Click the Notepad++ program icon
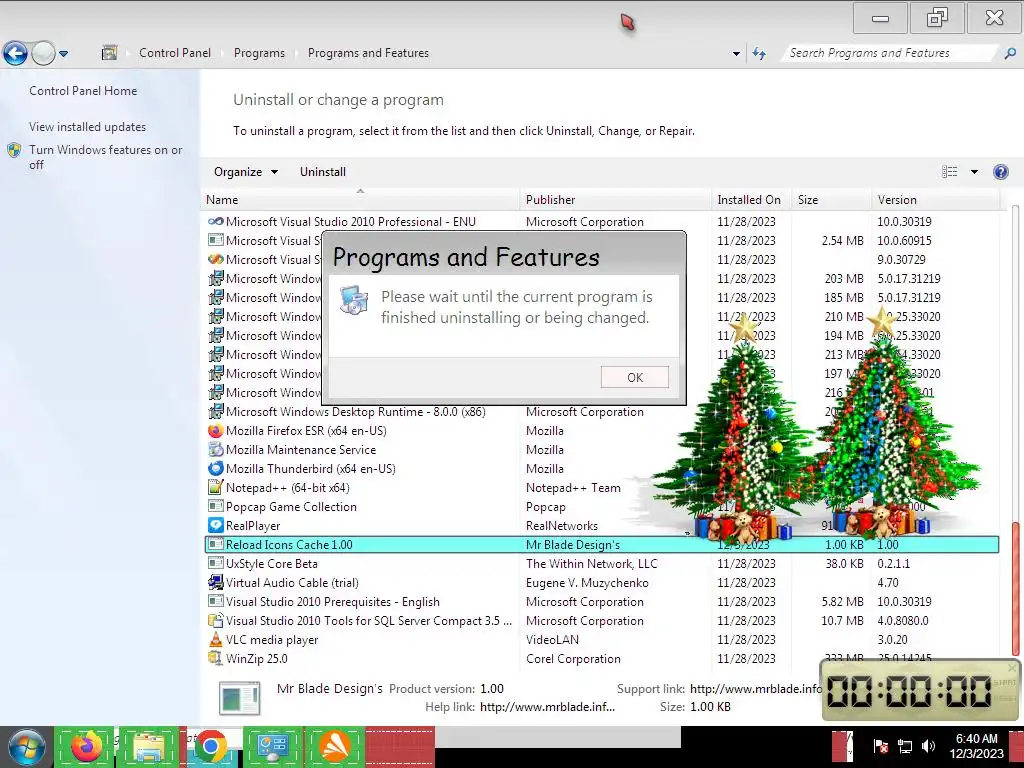The image size is (1024, 768). coord(216,488)
